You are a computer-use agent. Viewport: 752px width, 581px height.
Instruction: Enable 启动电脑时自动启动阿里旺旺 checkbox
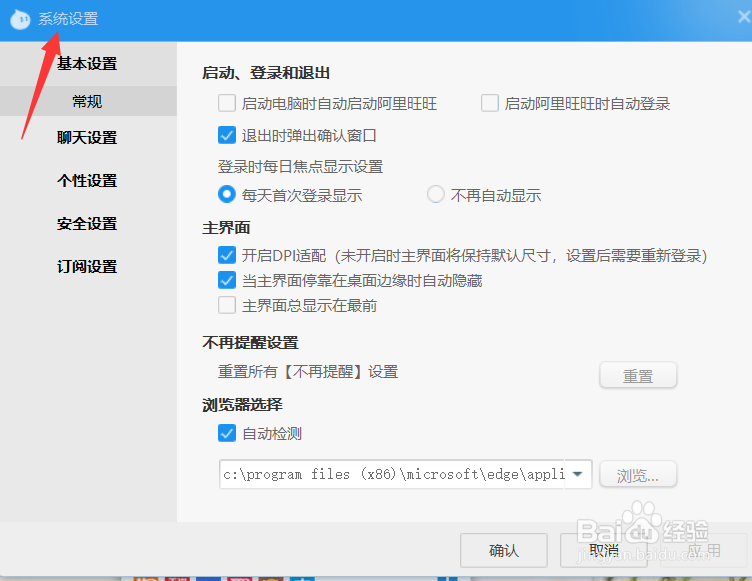click(227, 103)
